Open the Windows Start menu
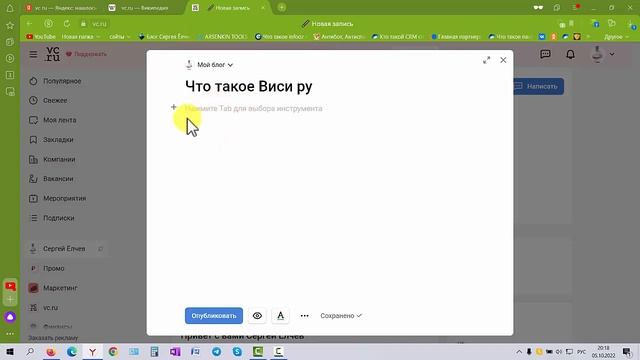The image size is (640, 360). [x=10, y=351]
